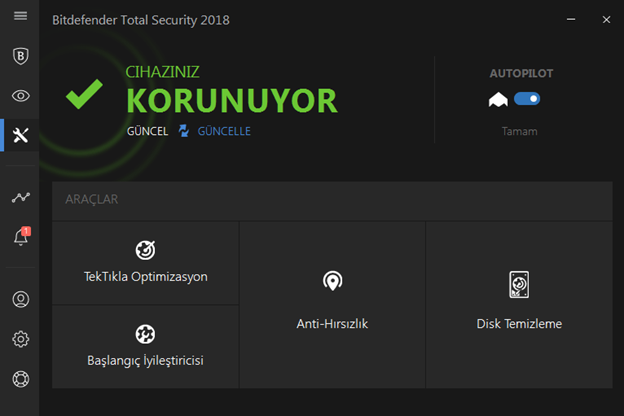Click the Anti-Hırsızlık location pin icon
Viewport: 624px width, 416px height.
(332, 281)
